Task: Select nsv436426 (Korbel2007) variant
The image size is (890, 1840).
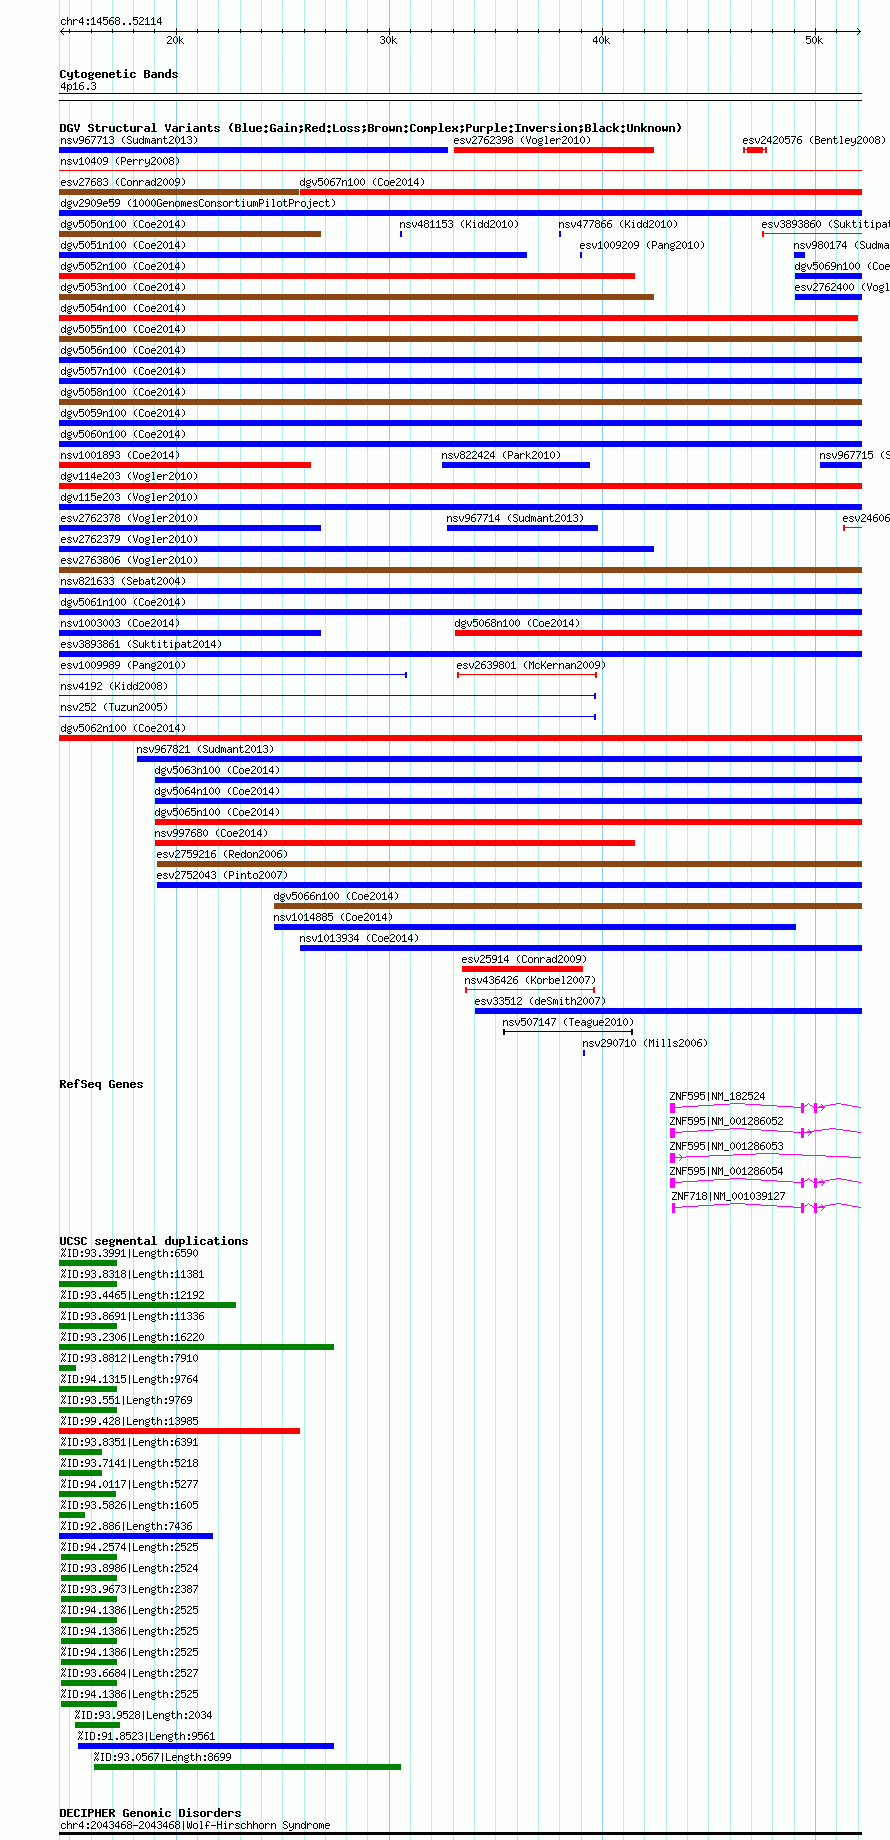Action: [x=530, y=990]
